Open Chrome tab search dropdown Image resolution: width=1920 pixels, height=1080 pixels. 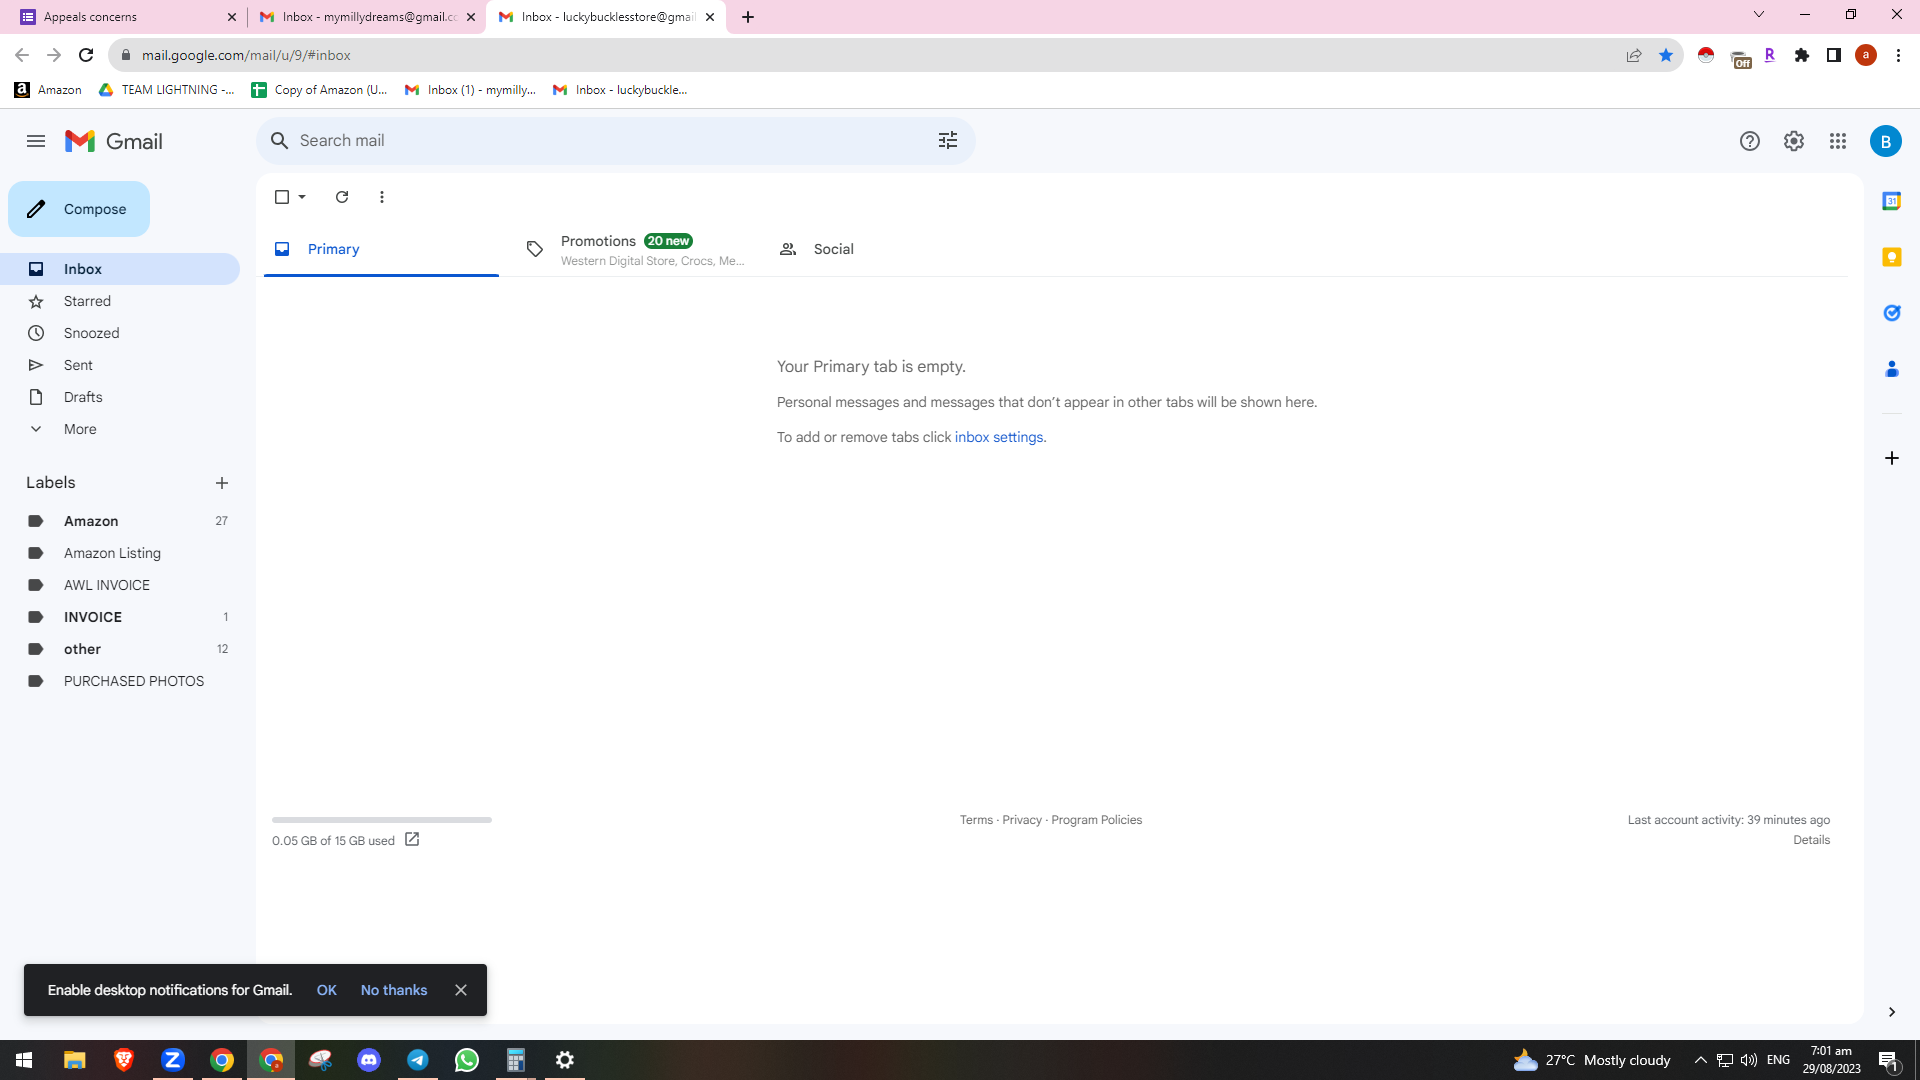coord(1759,15)
